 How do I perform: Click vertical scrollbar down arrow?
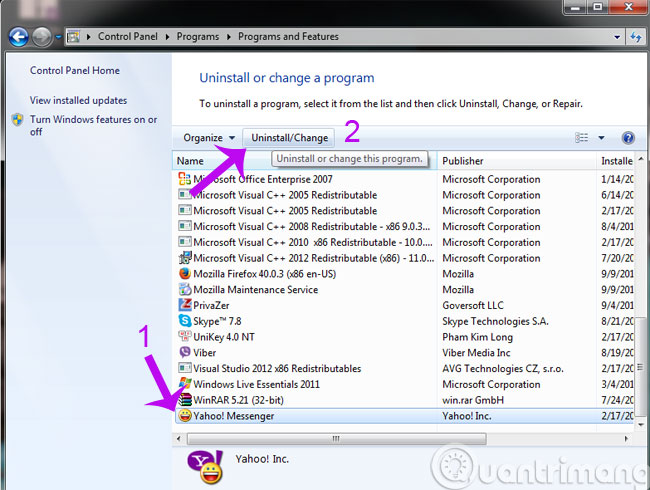(640, 424)
